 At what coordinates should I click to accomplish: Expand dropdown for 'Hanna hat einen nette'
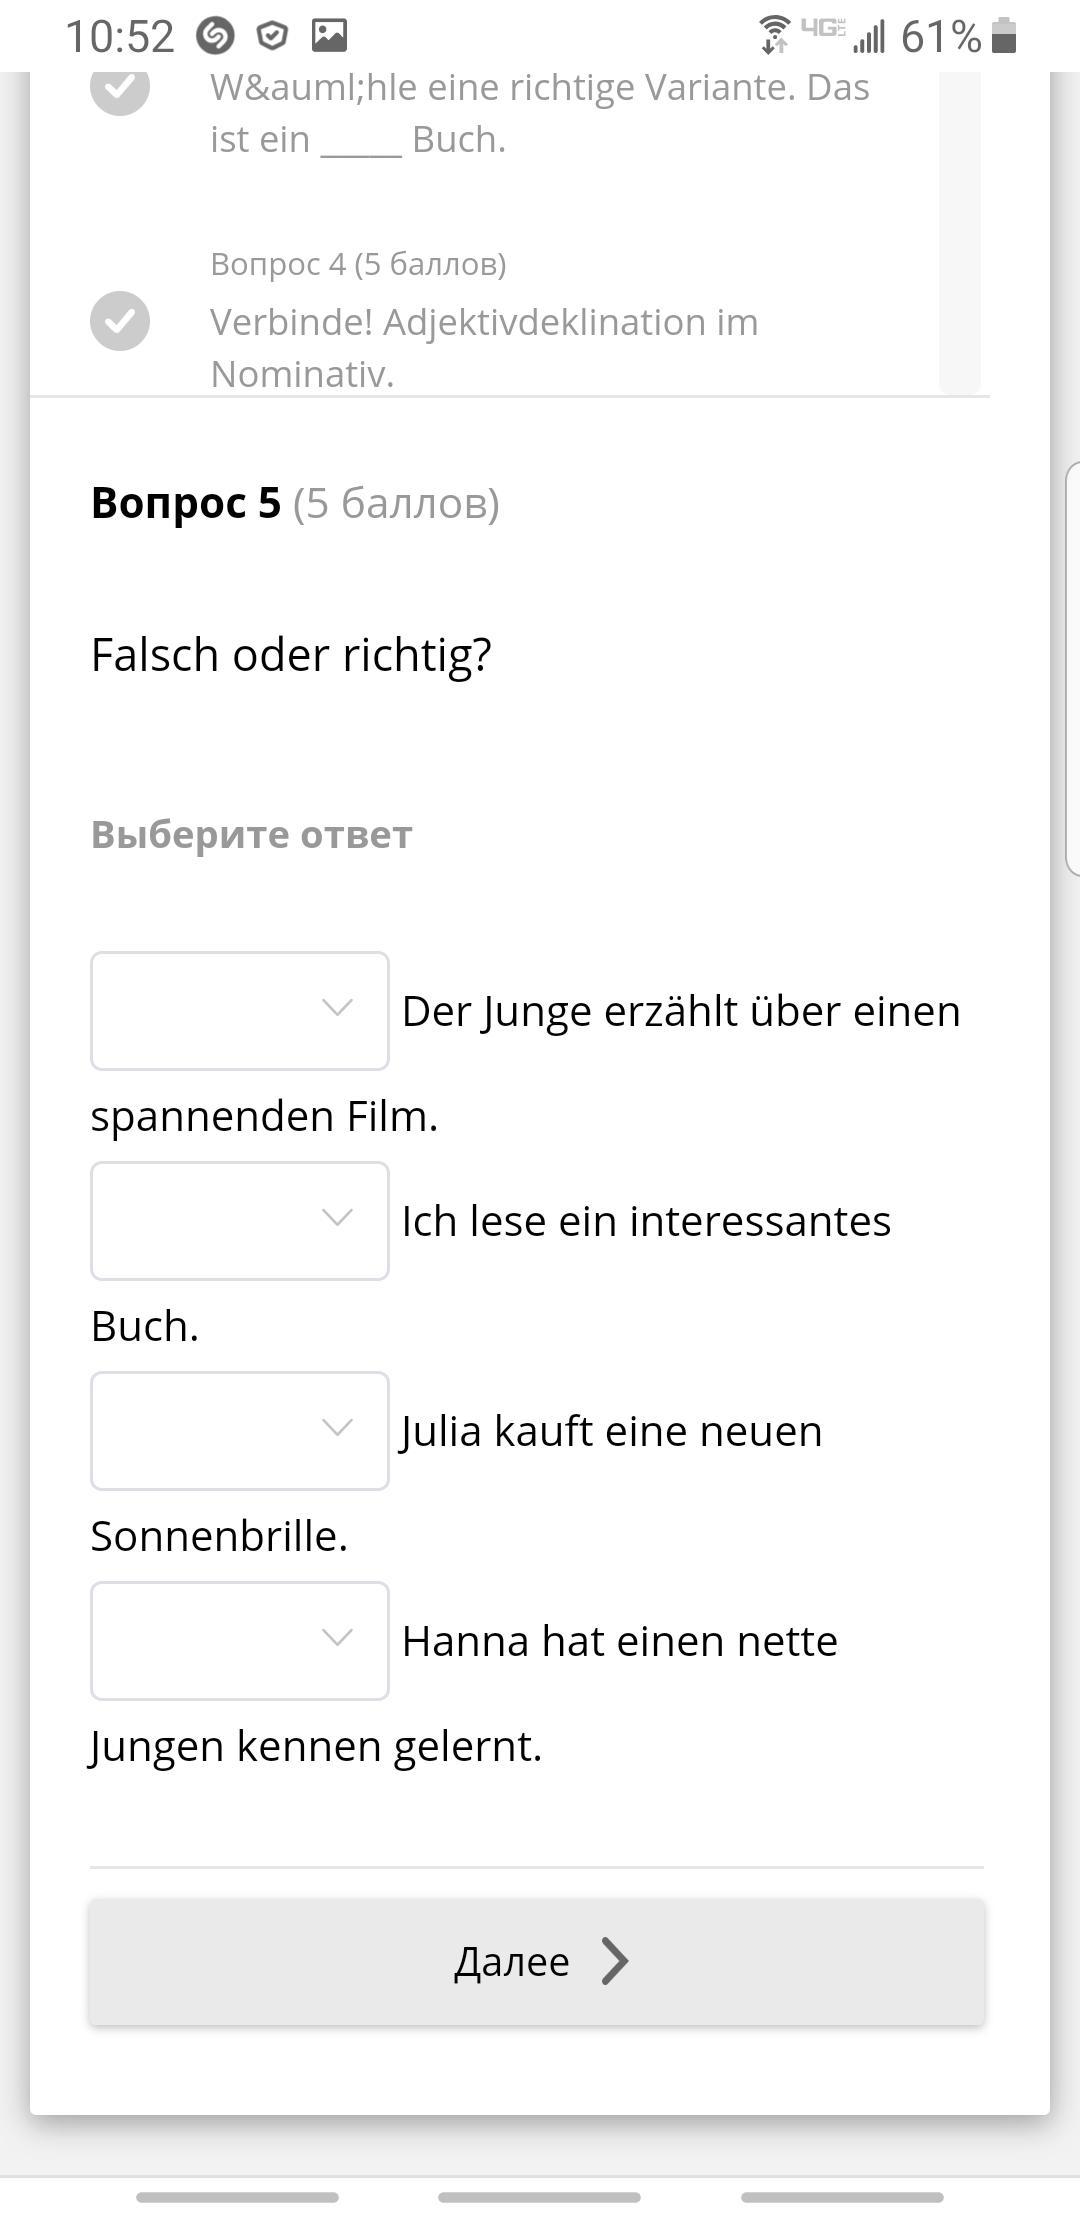[240, 1640]
